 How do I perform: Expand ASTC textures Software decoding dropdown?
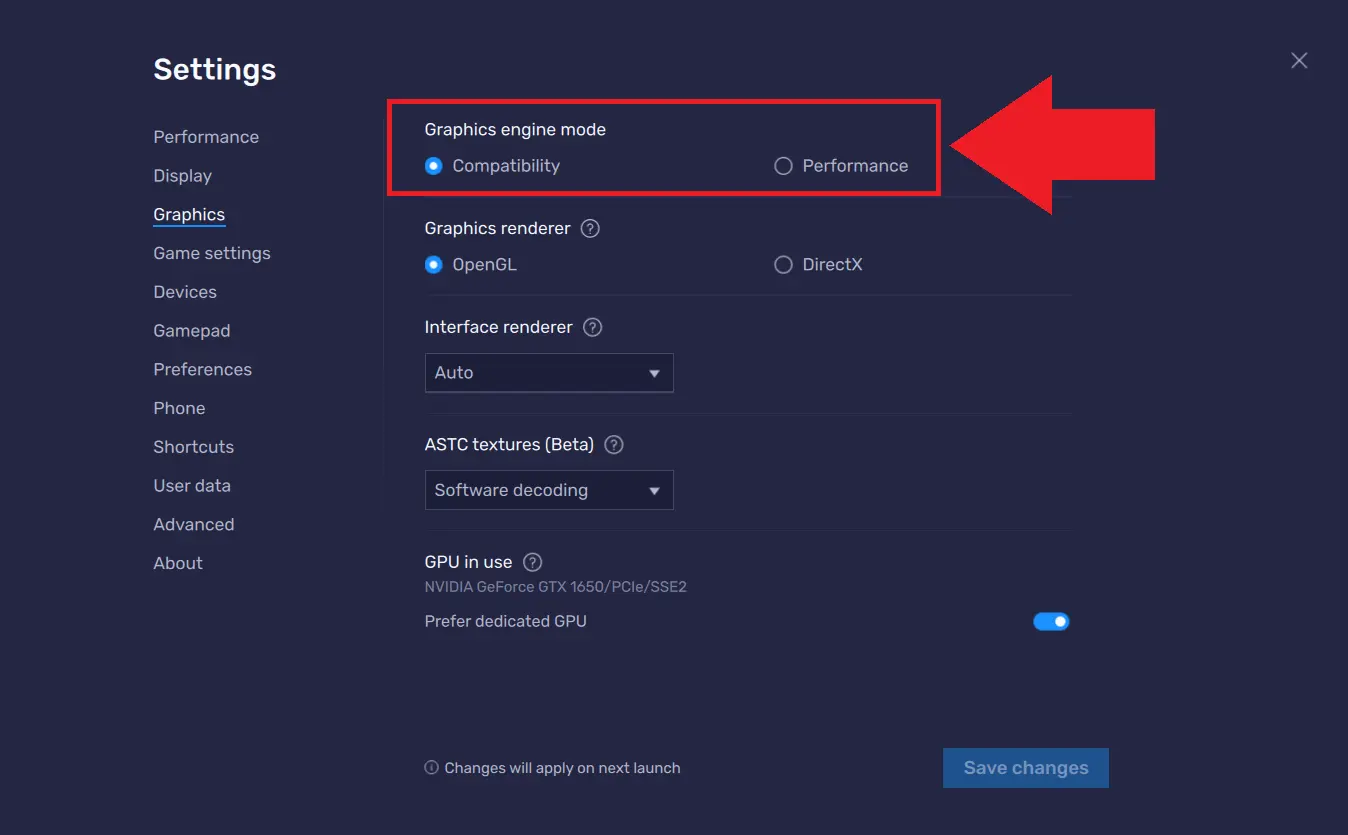[x=549, y=491]
